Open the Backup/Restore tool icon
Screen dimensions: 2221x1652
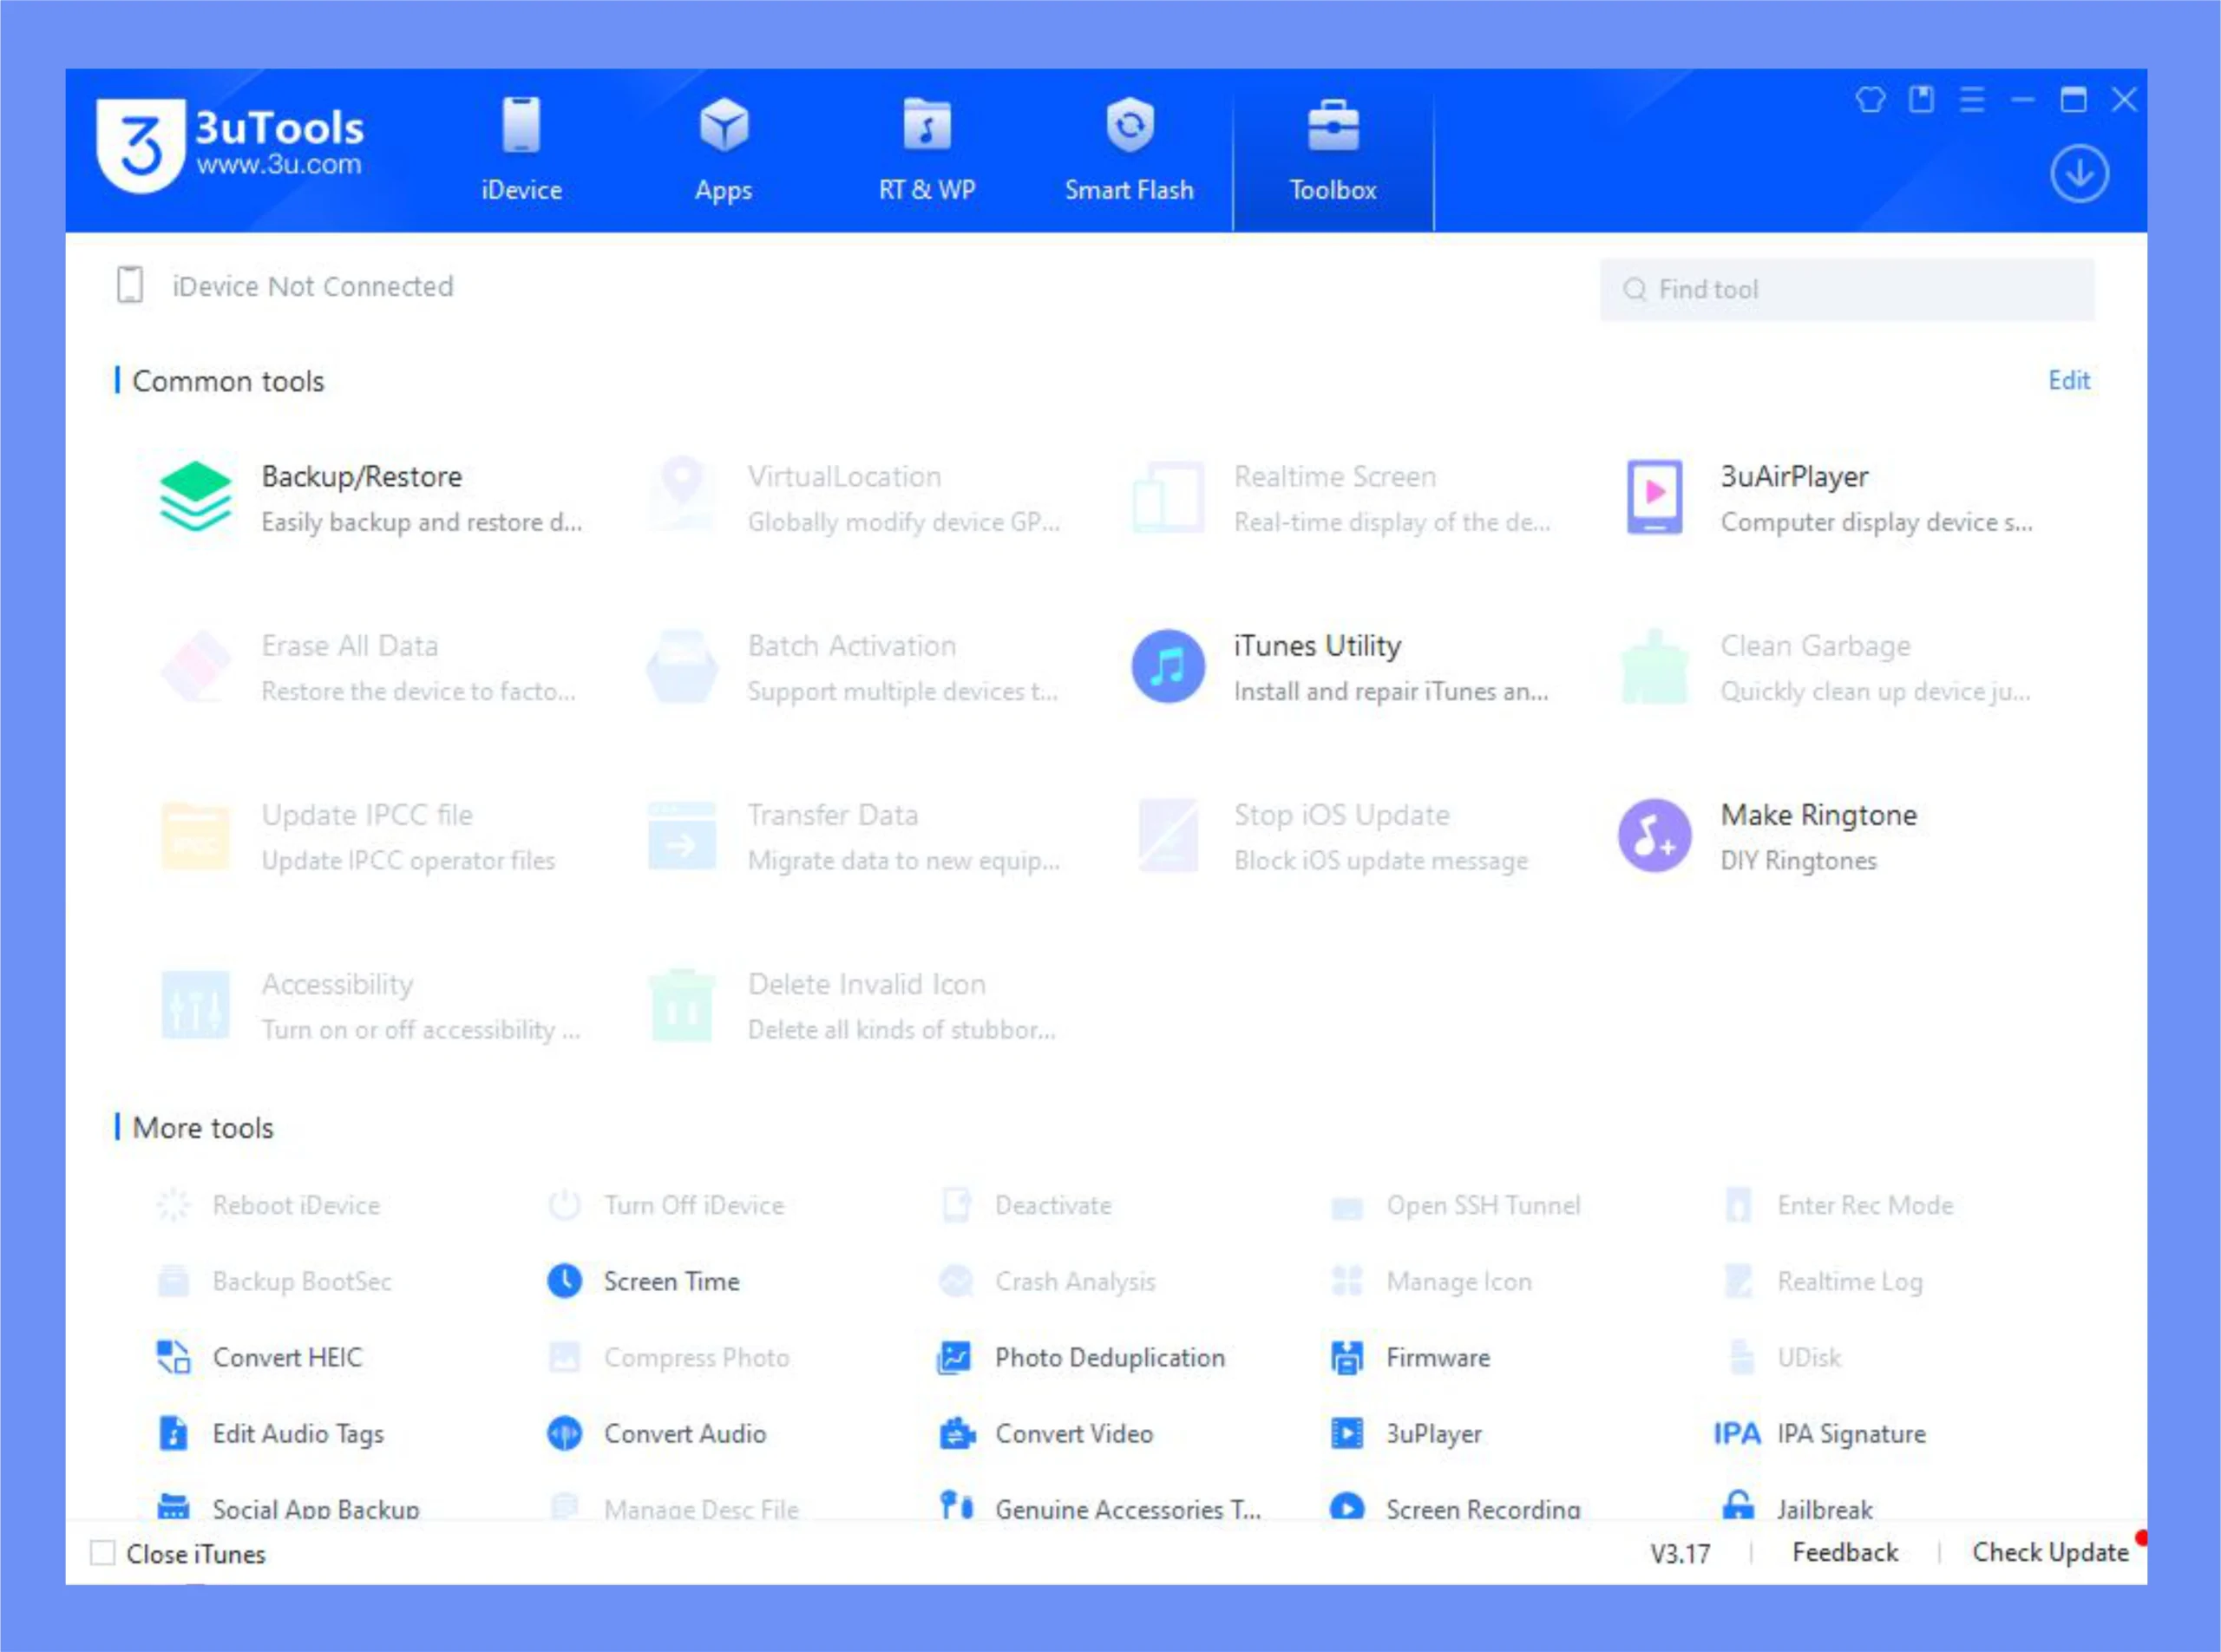coord(195,497)
